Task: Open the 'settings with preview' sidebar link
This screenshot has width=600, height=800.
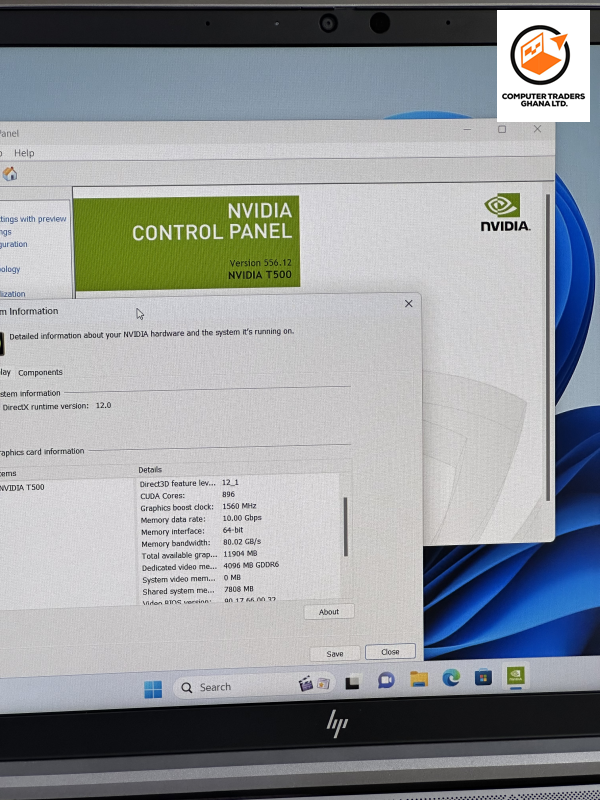Action: click(x=33, y=219)
